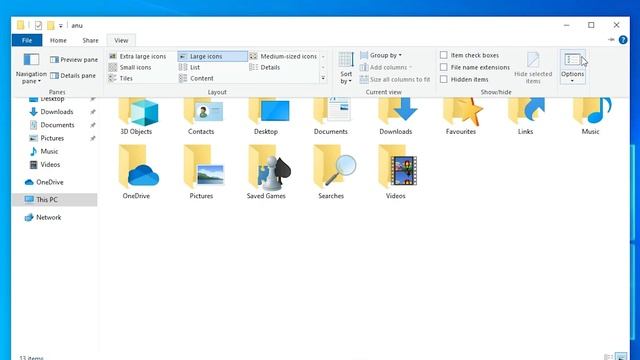Switch layout to Tiles view
Screen dimensions: 640x360
121,78
